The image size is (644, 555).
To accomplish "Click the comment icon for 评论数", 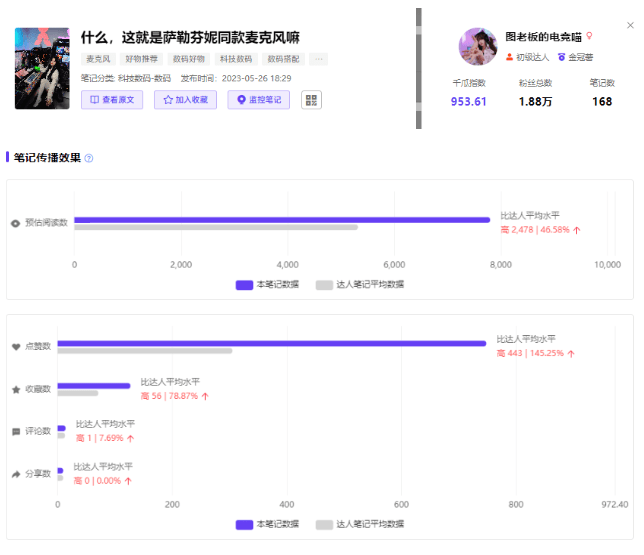I will coord(16,432).
